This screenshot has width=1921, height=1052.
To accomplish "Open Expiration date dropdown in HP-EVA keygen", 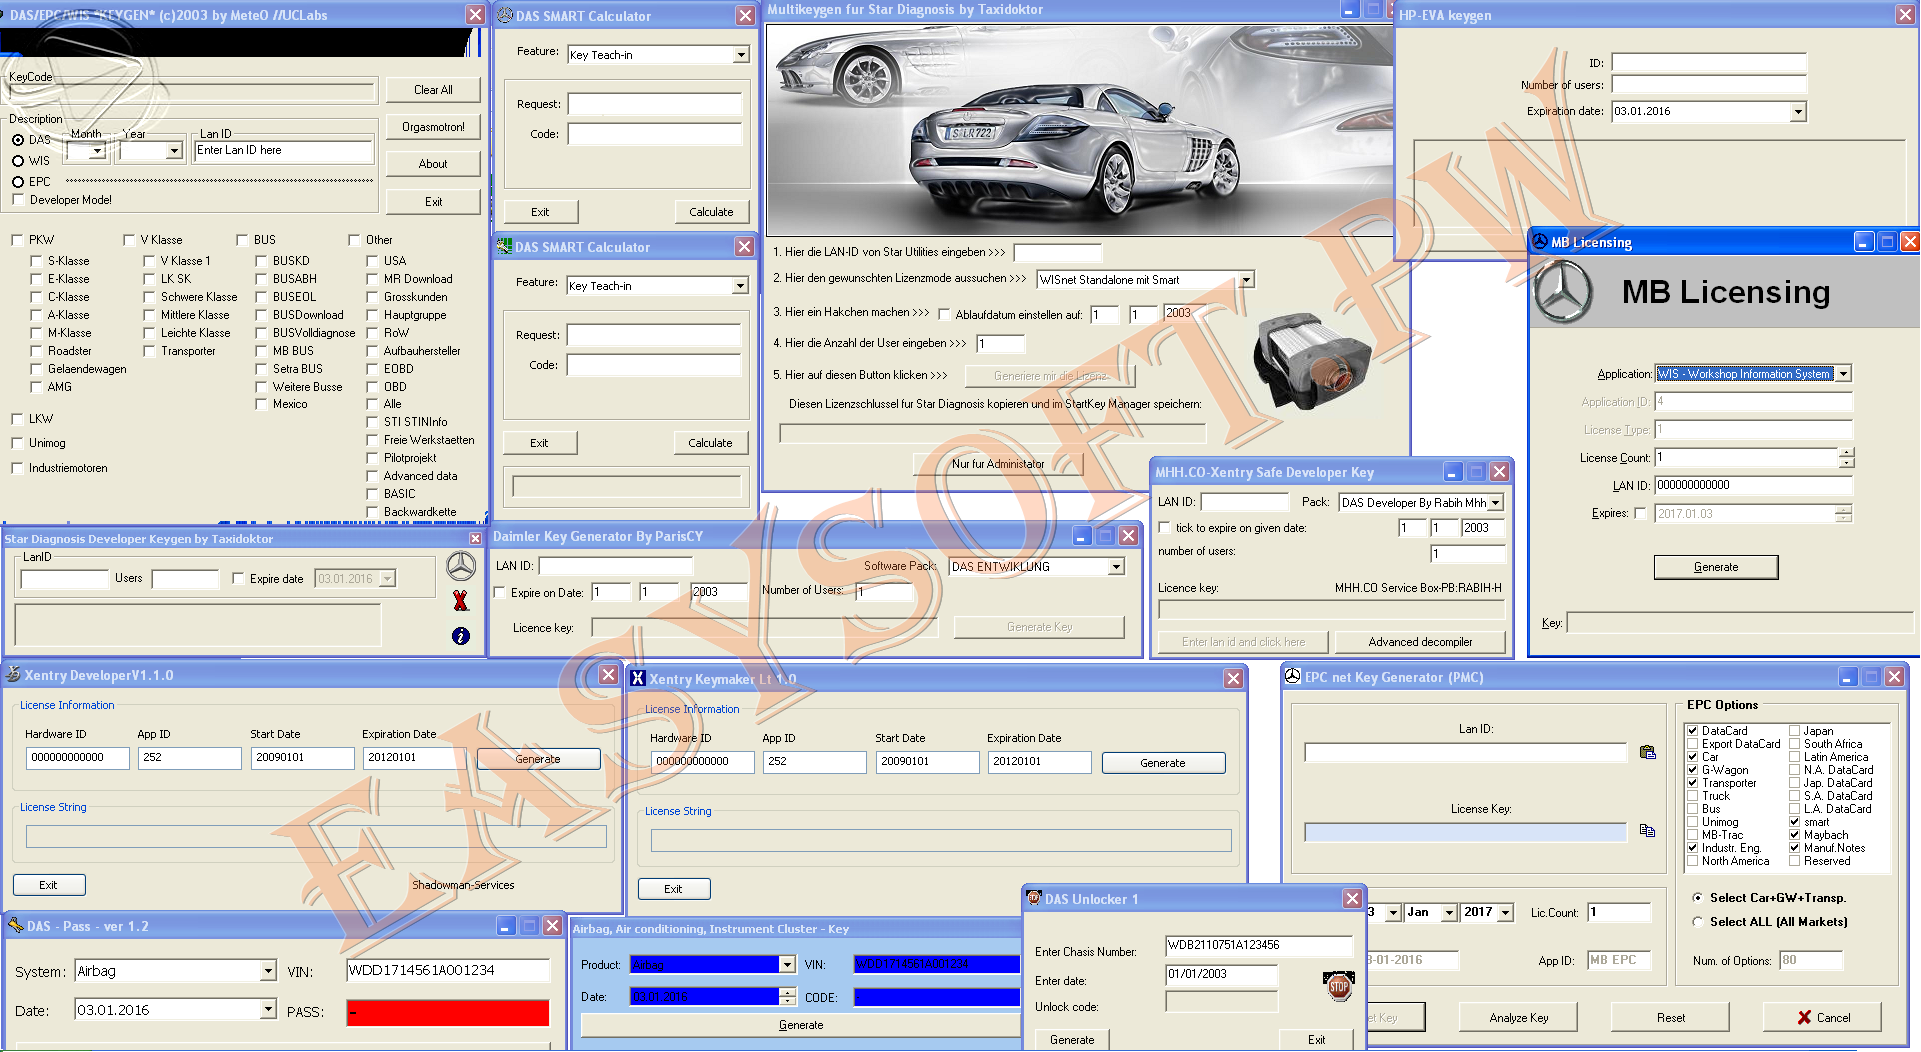I will [1798, 112].
